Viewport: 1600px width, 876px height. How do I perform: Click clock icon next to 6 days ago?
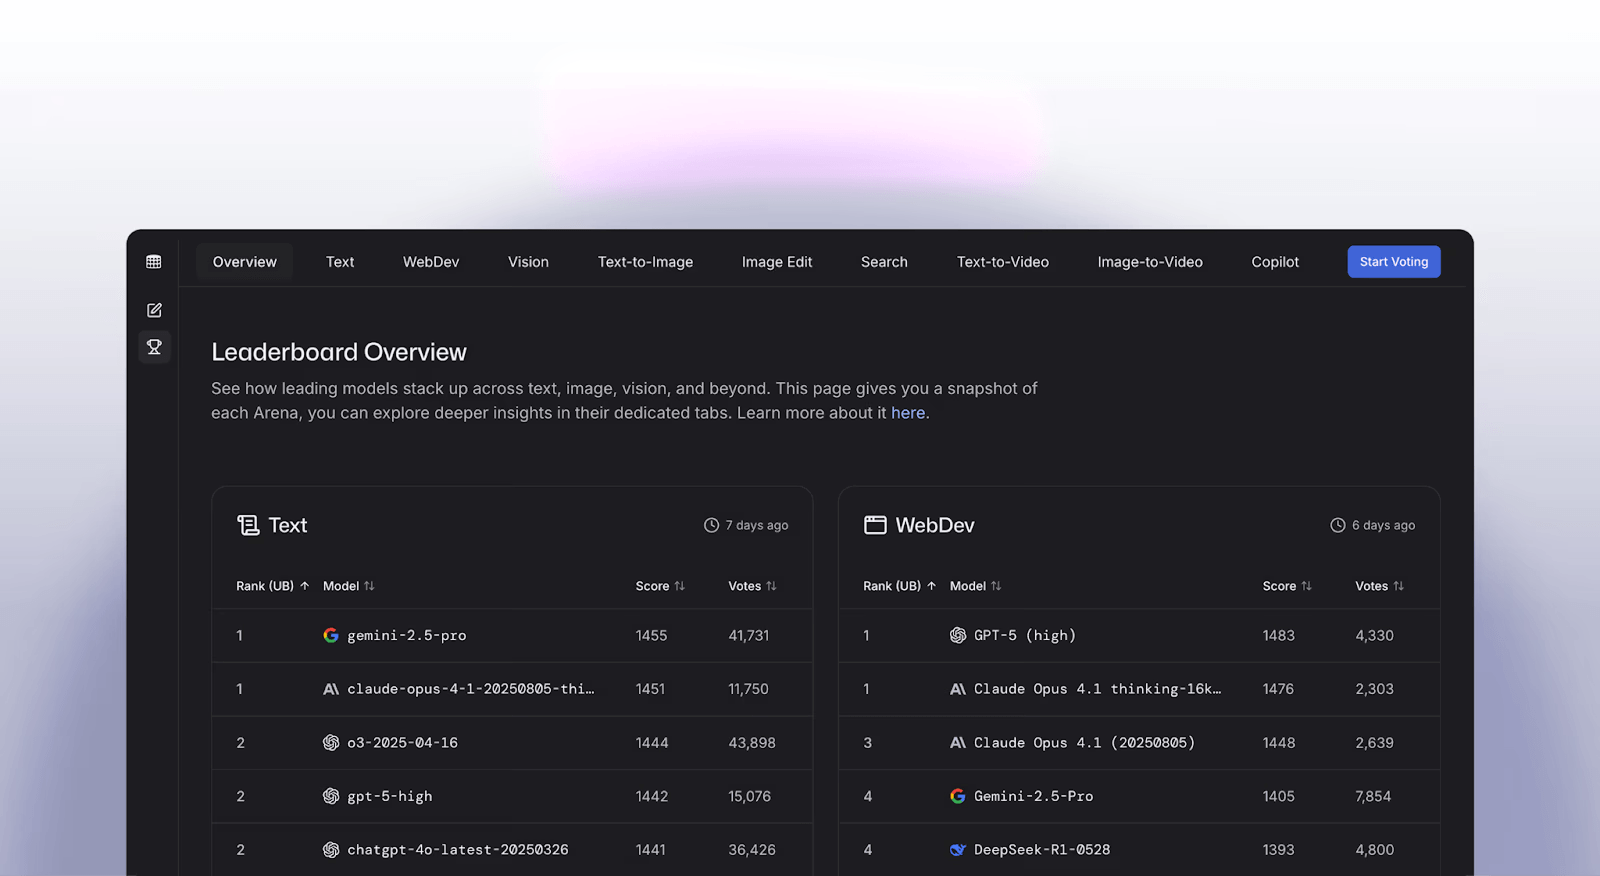pos(1338,525)
